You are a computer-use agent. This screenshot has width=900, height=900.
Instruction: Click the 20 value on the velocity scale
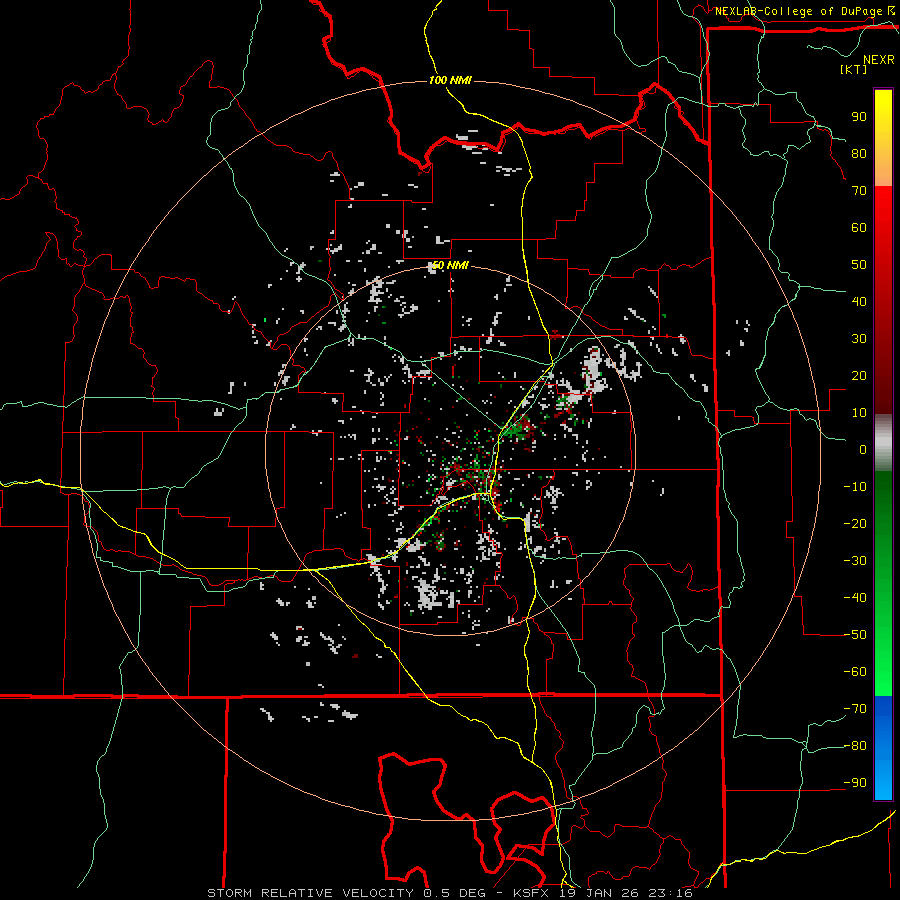coord(859,375)
